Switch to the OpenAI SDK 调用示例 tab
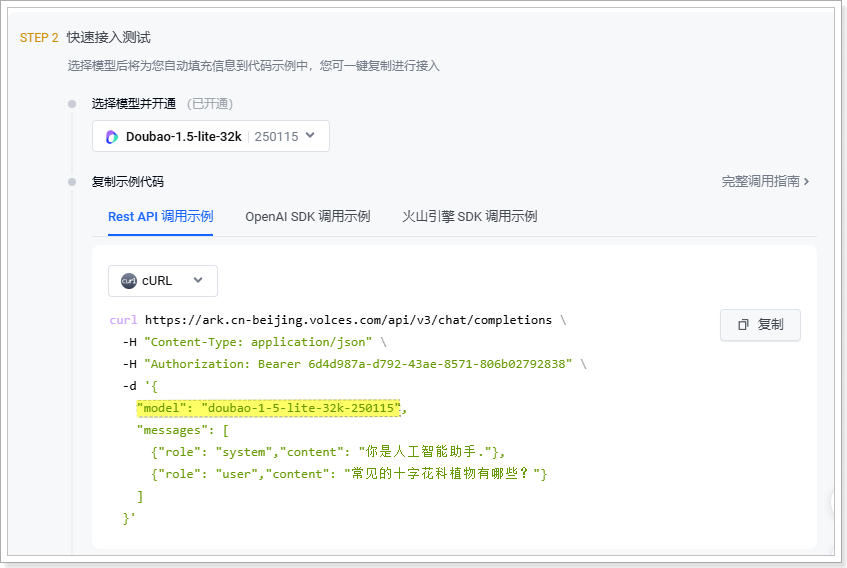This screenshot has height=568, width=847. pos(307,217)
